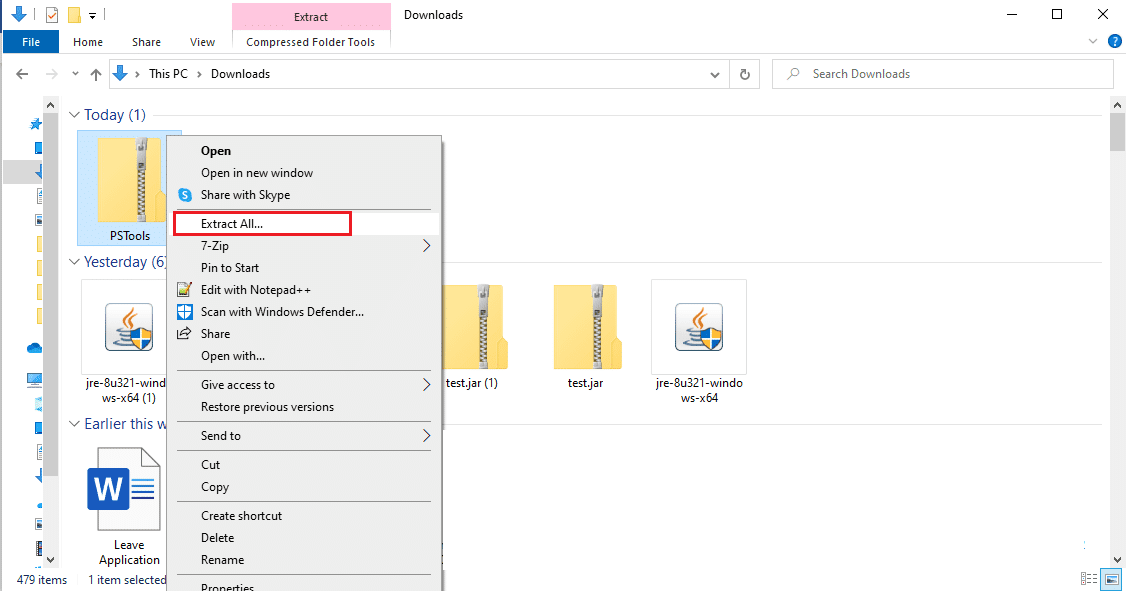Navigate up one level with the up arrow

(x=95, y=73)
